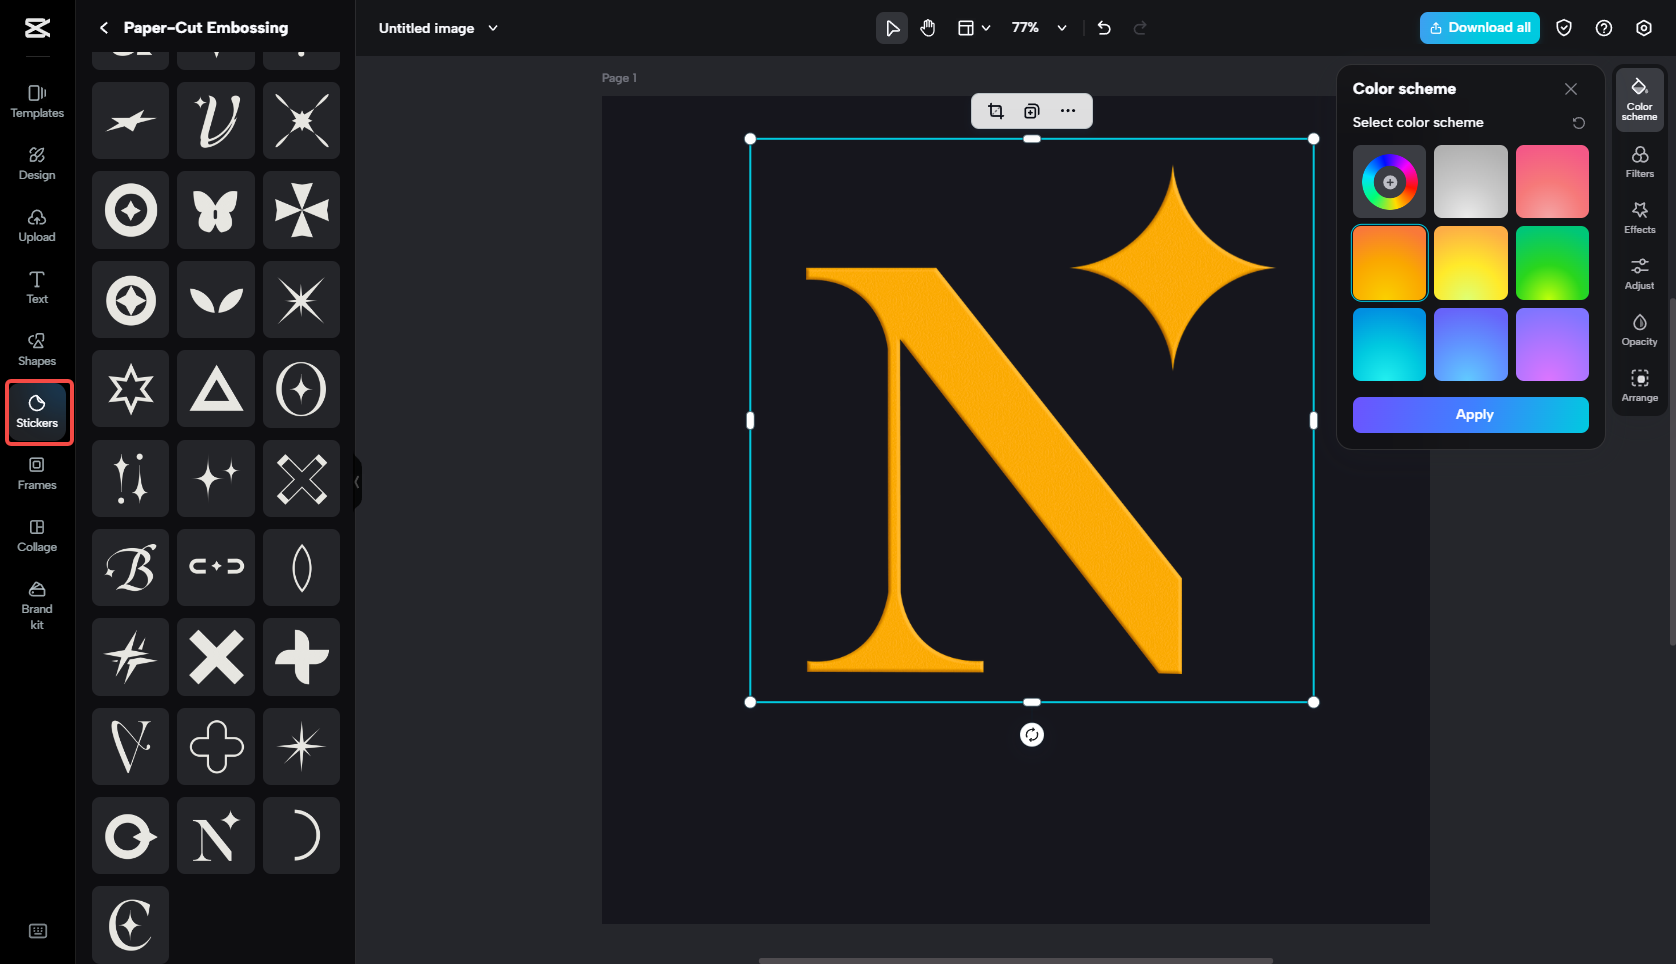Open the Effects panel
The width and height of the screenshot is (1676, 964).
[1639, 216]
